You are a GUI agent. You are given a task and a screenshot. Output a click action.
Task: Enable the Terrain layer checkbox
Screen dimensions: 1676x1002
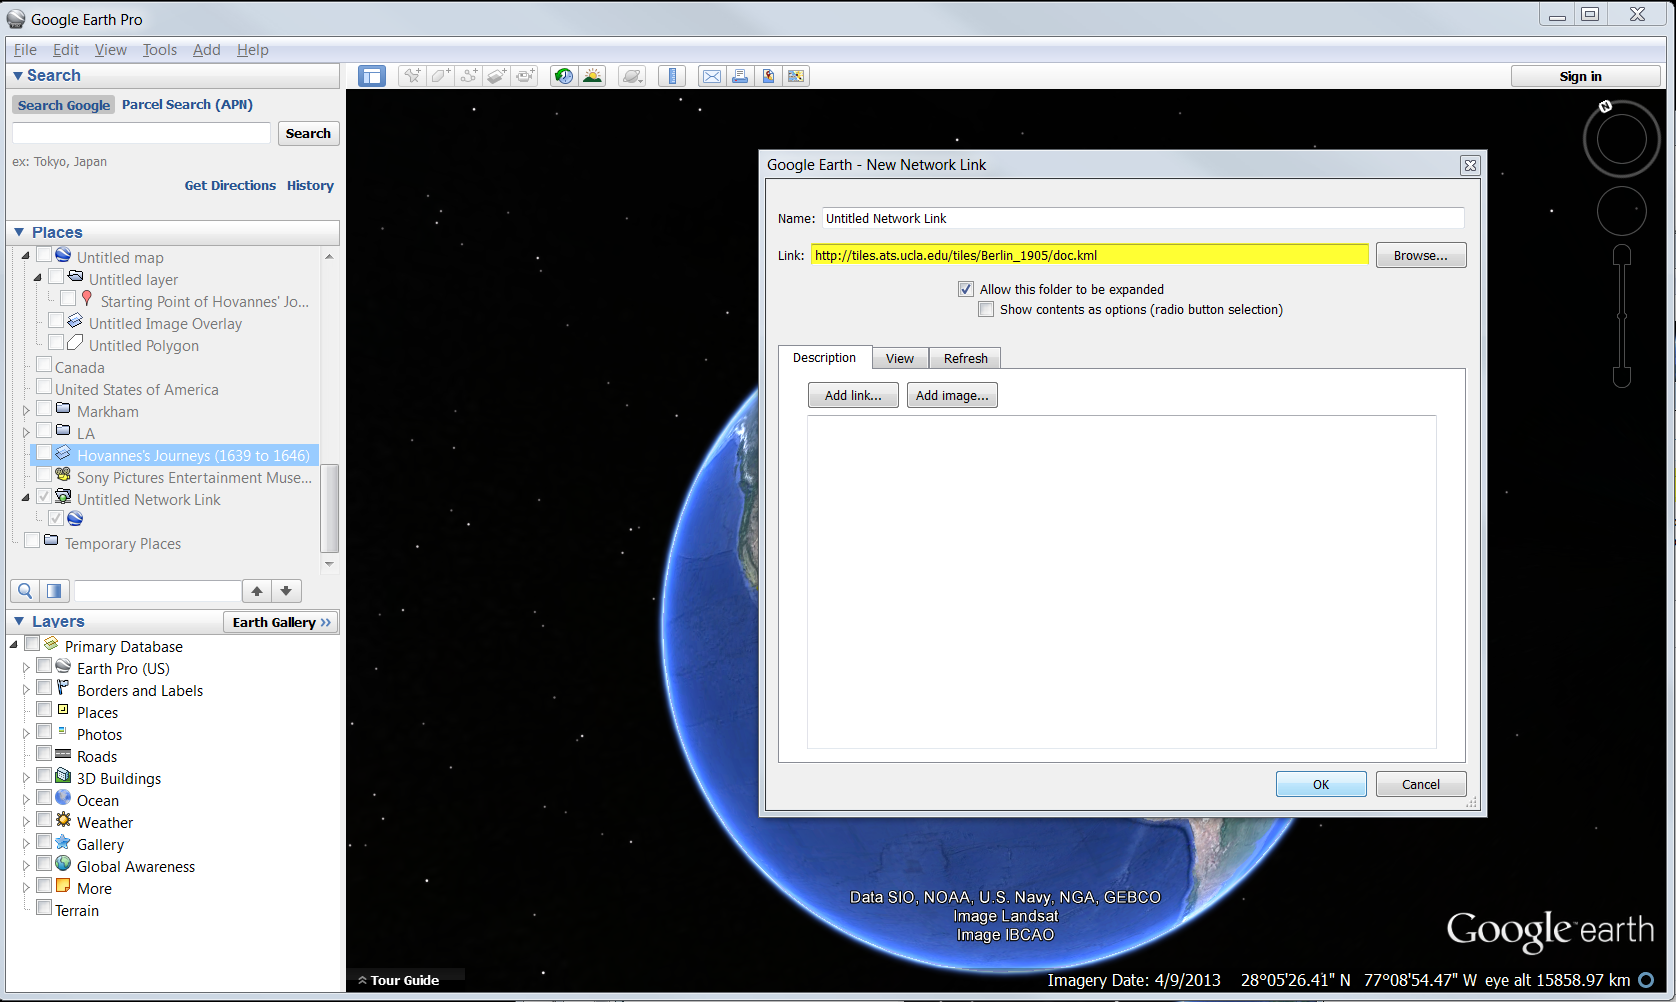coord(44,909)
